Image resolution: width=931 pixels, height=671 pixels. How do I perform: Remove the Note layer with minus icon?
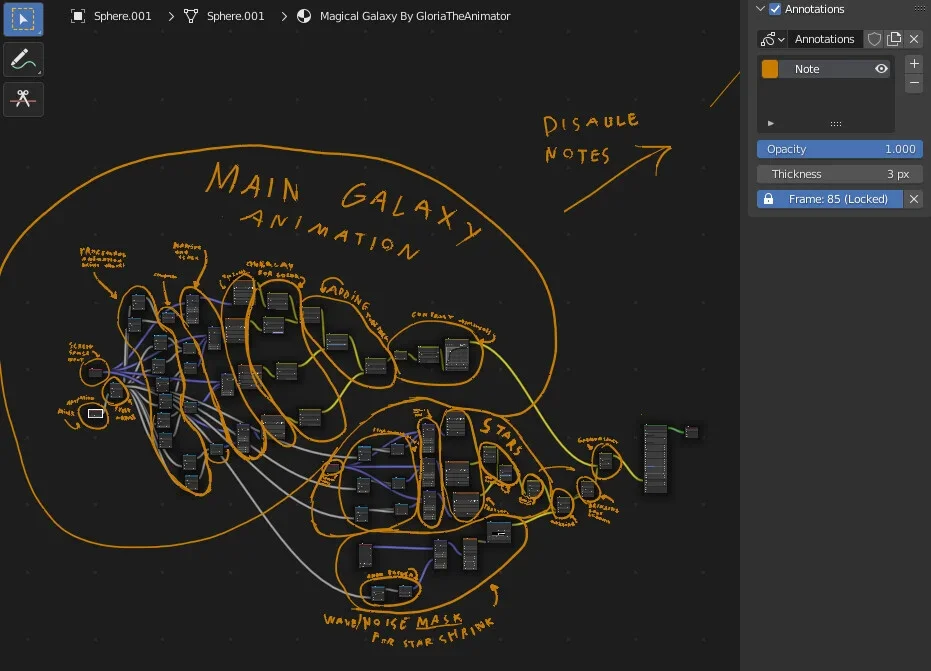[913, 83]
